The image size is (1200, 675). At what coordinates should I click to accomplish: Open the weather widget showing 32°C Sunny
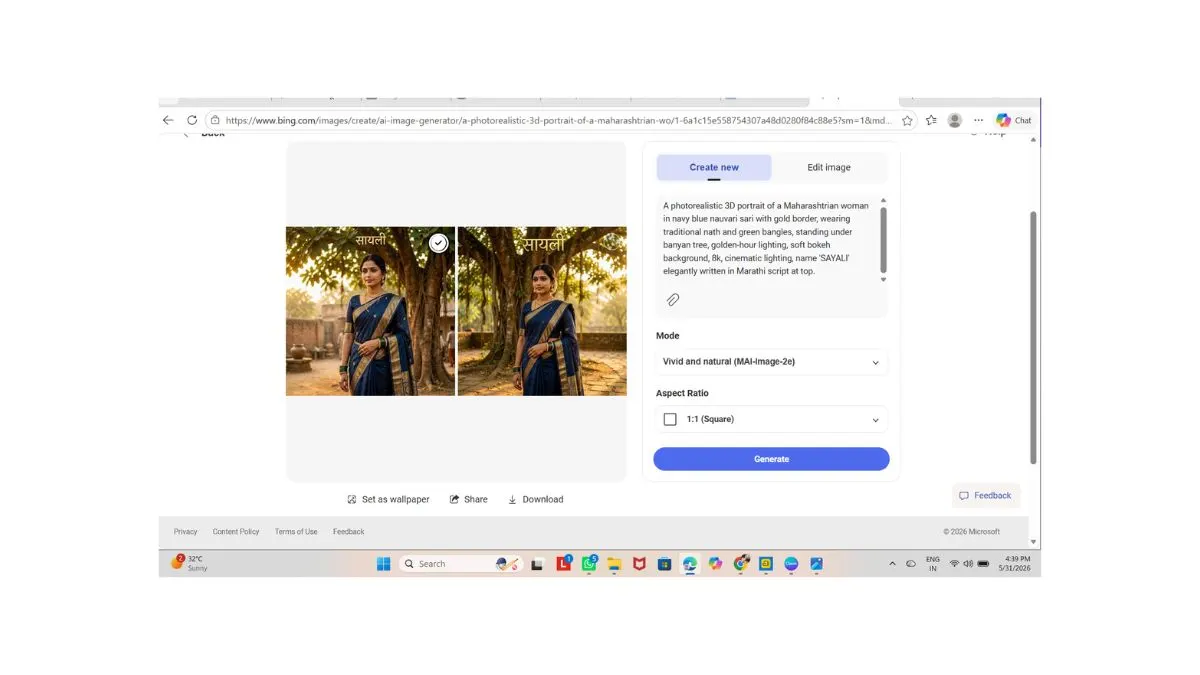point(189,563)
